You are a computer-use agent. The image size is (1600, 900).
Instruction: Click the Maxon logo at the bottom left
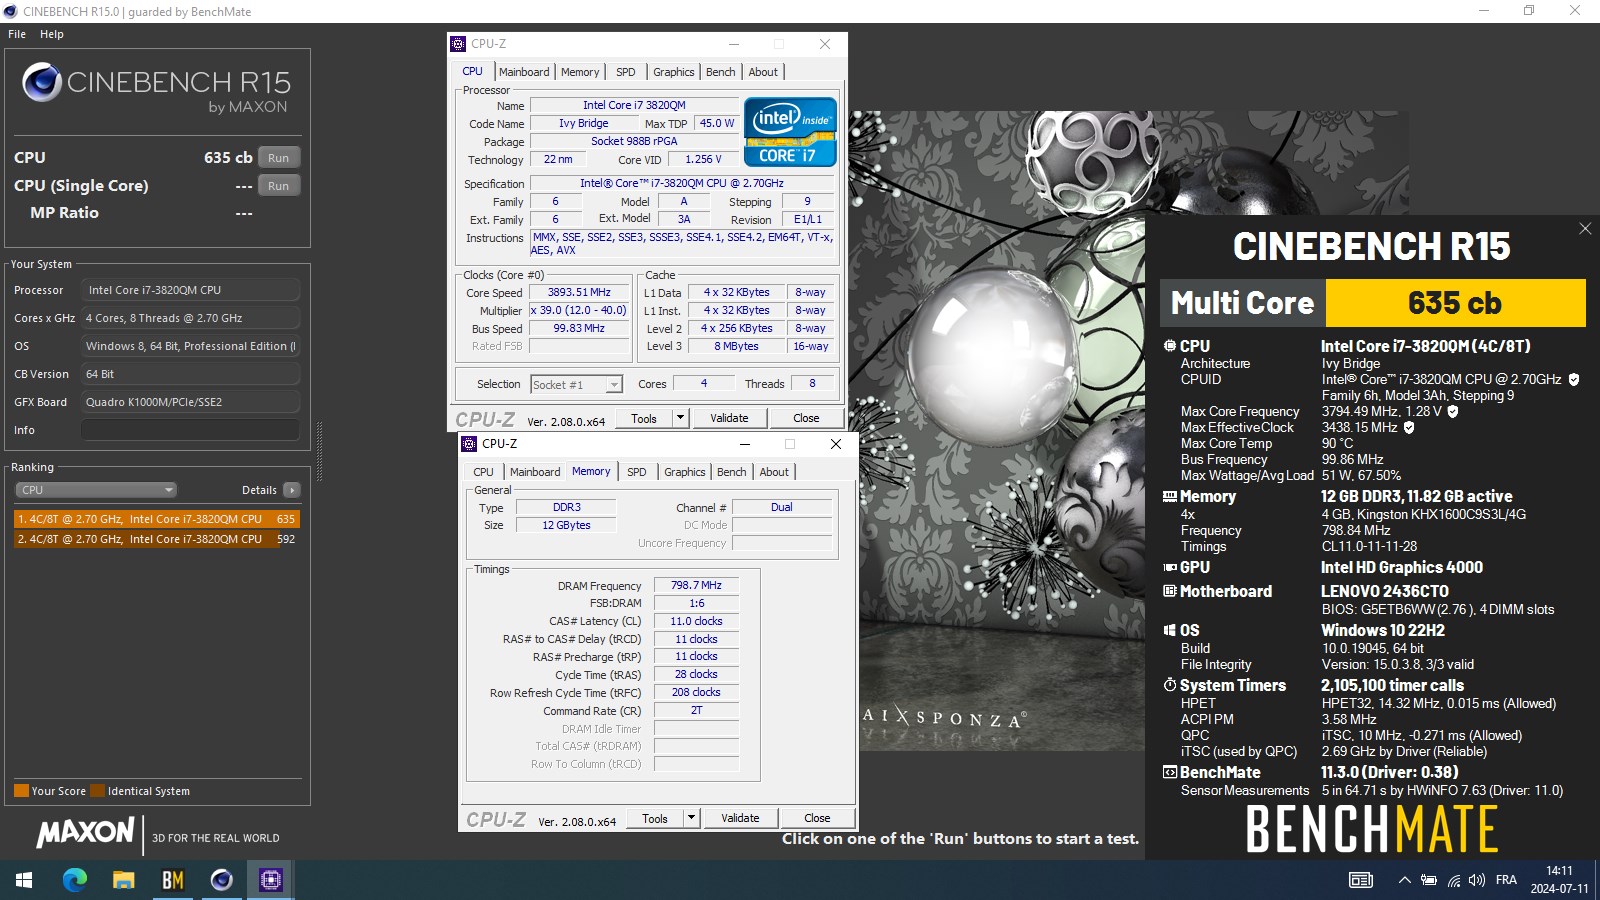86,832
